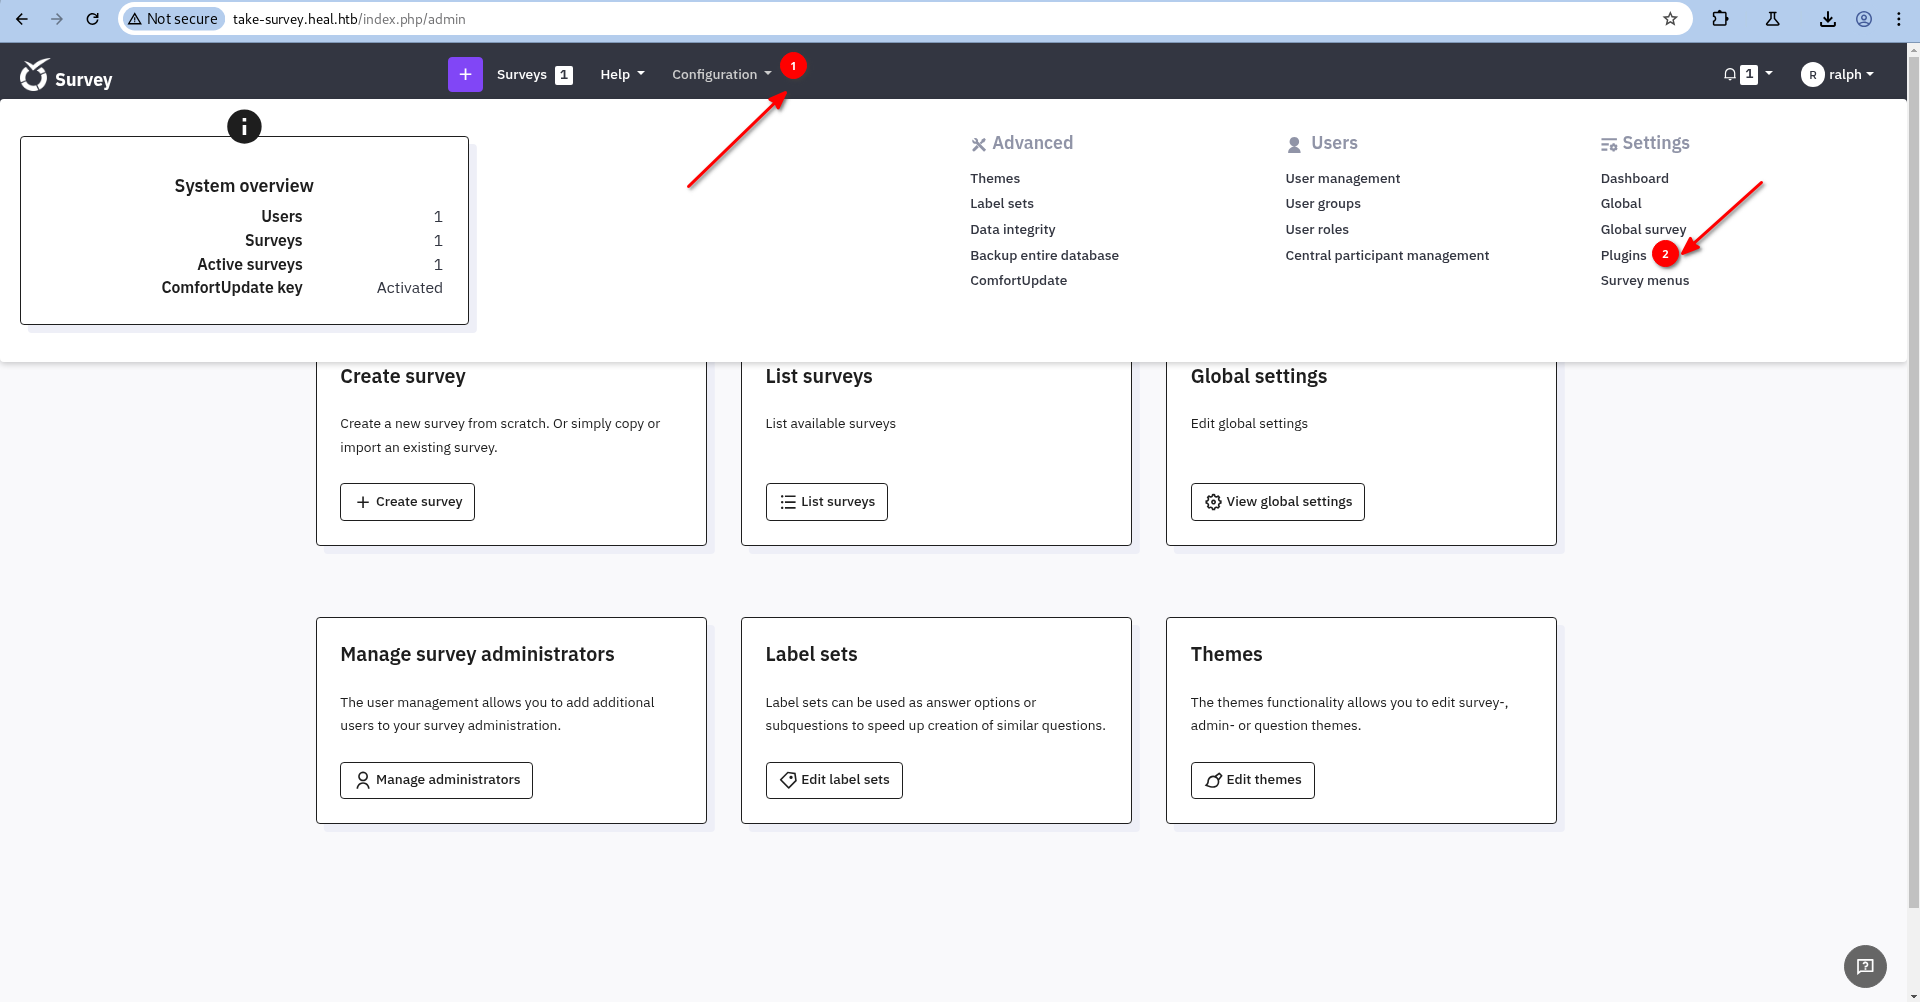
Task: Bookmark this page with star icon
Action: tap(1670, 19)
